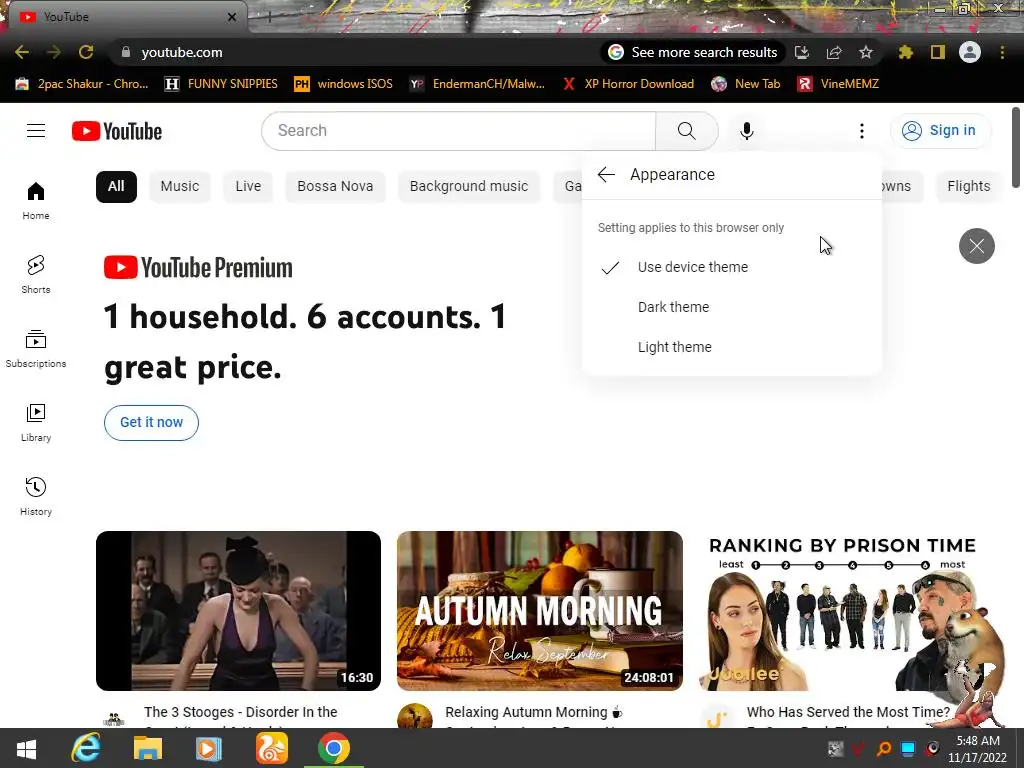Click the install app icon in the address bar
Viewport: 1024px width, 768px height.
802,52
